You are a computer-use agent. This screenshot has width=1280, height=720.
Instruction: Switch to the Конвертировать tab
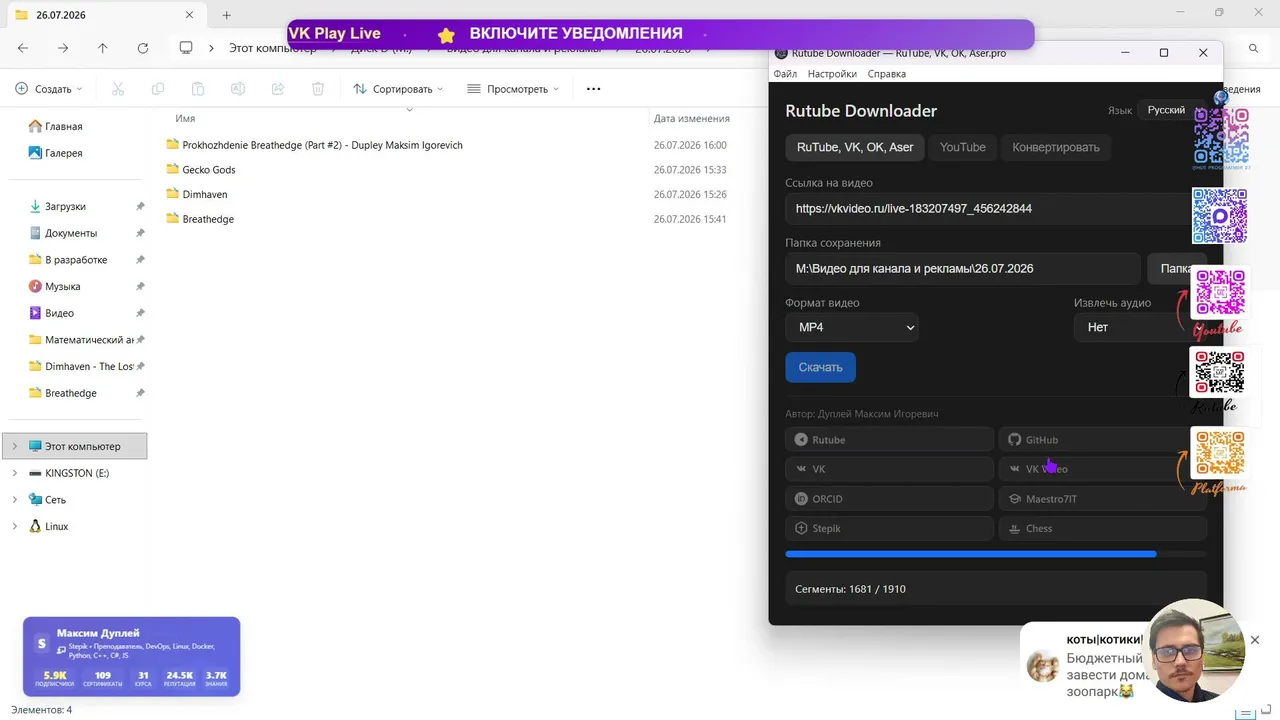tap(1056, 147)
